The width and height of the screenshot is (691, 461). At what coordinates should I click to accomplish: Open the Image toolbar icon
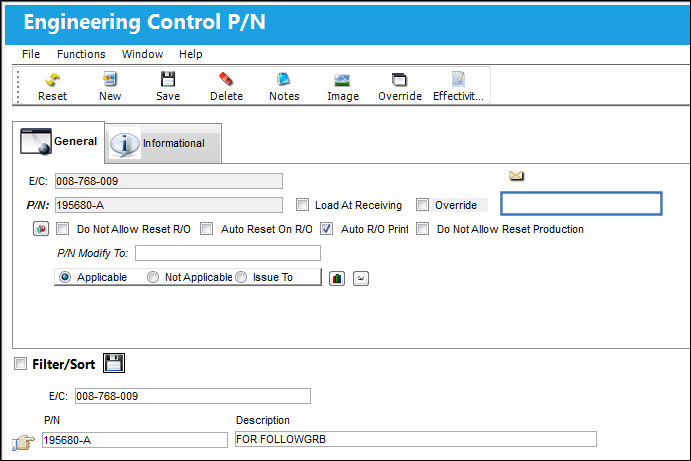point(342,80)
